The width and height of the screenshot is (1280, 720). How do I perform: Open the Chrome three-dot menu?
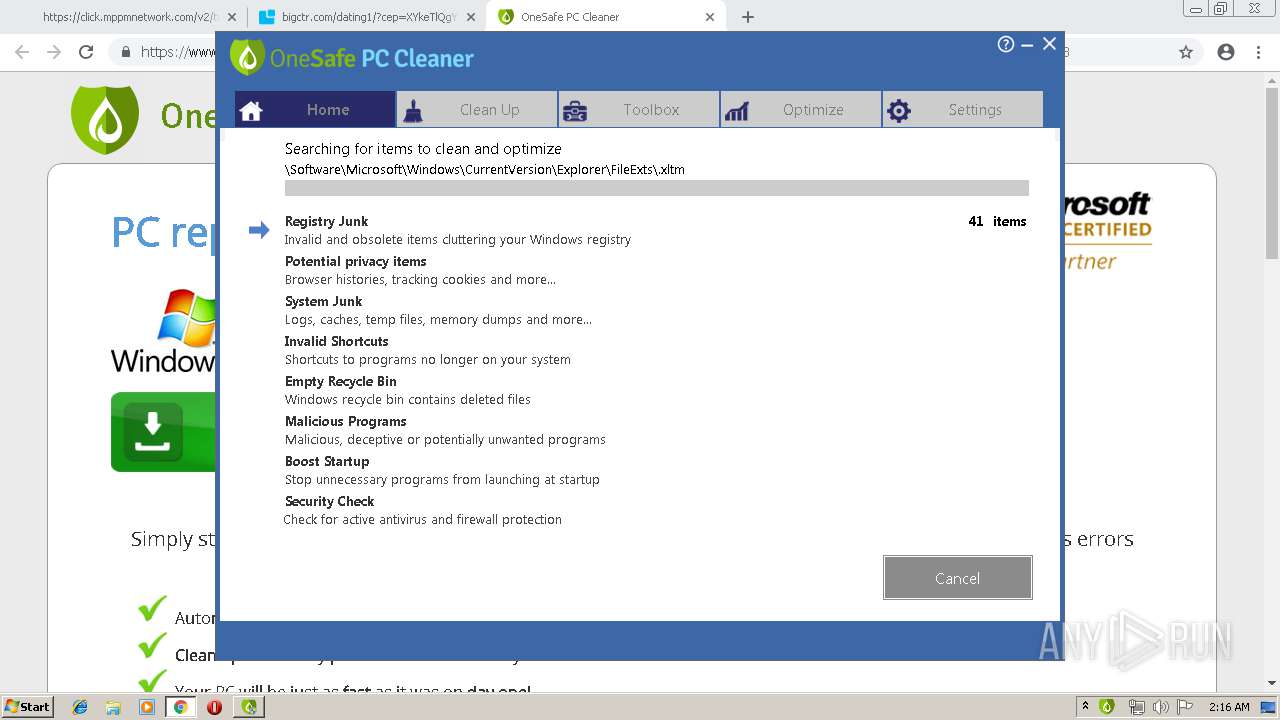pos(1258,52)
